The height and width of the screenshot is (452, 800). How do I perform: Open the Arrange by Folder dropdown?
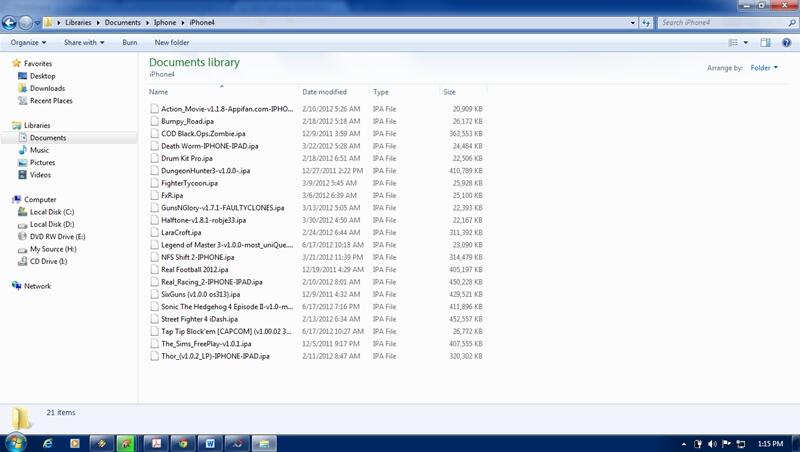tap(764, 67)
